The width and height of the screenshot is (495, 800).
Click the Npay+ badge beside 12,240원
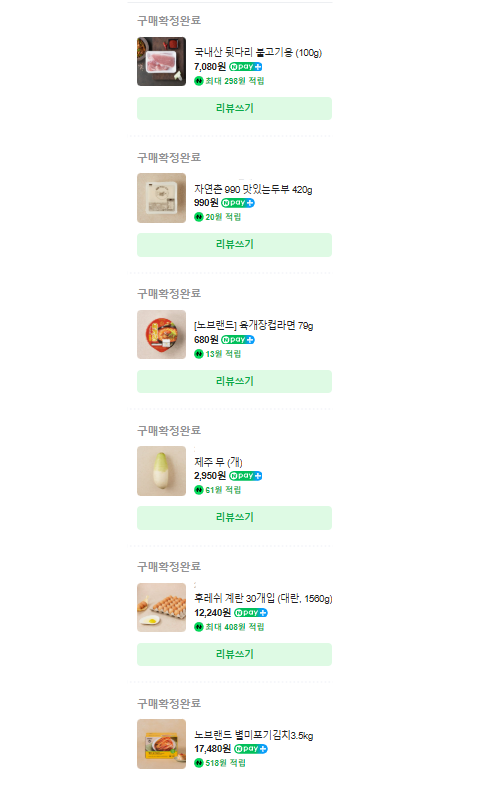[251, 613]
